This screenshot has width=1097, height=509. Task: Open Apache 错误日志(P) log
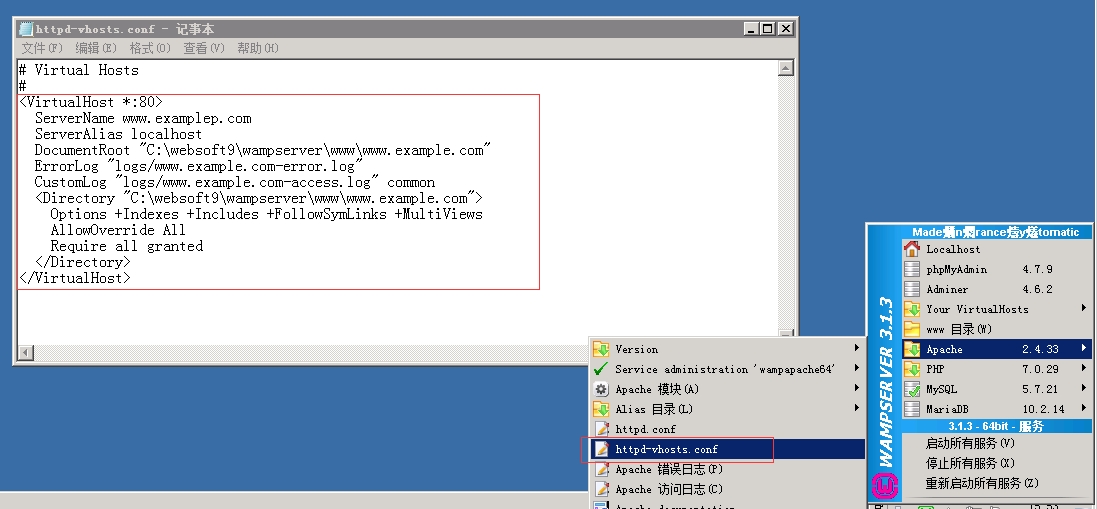pos(728,469)
